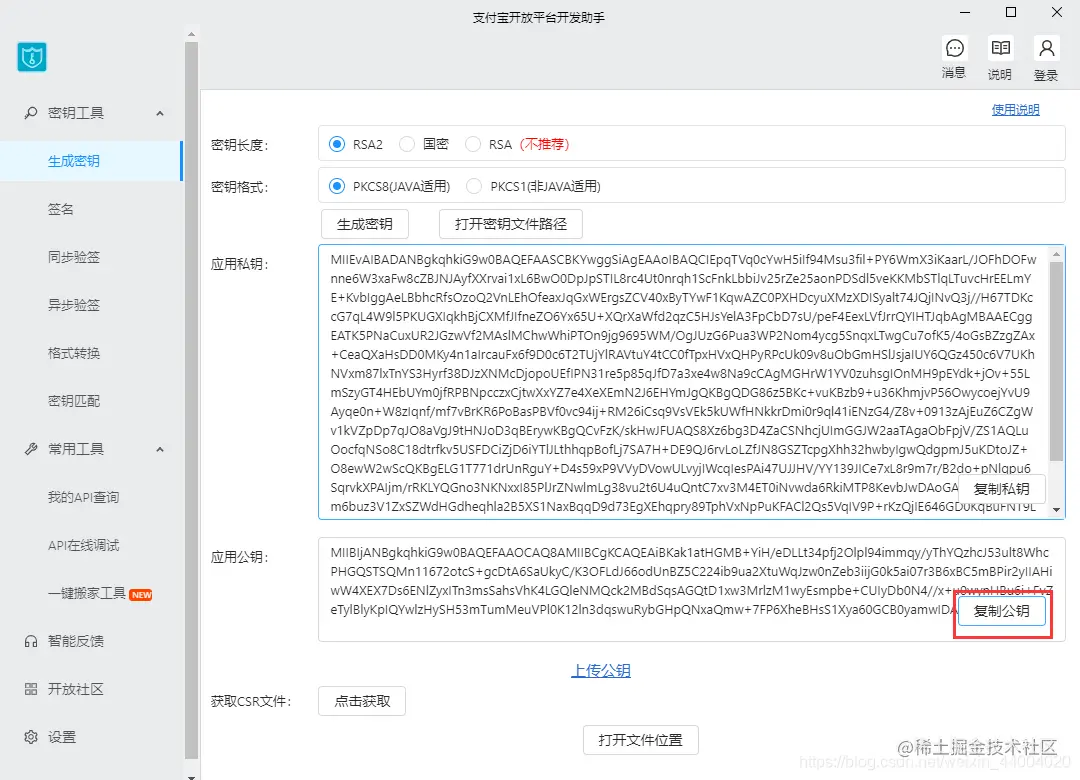Click the private key scrollbar thumb

click(1057, 361)
